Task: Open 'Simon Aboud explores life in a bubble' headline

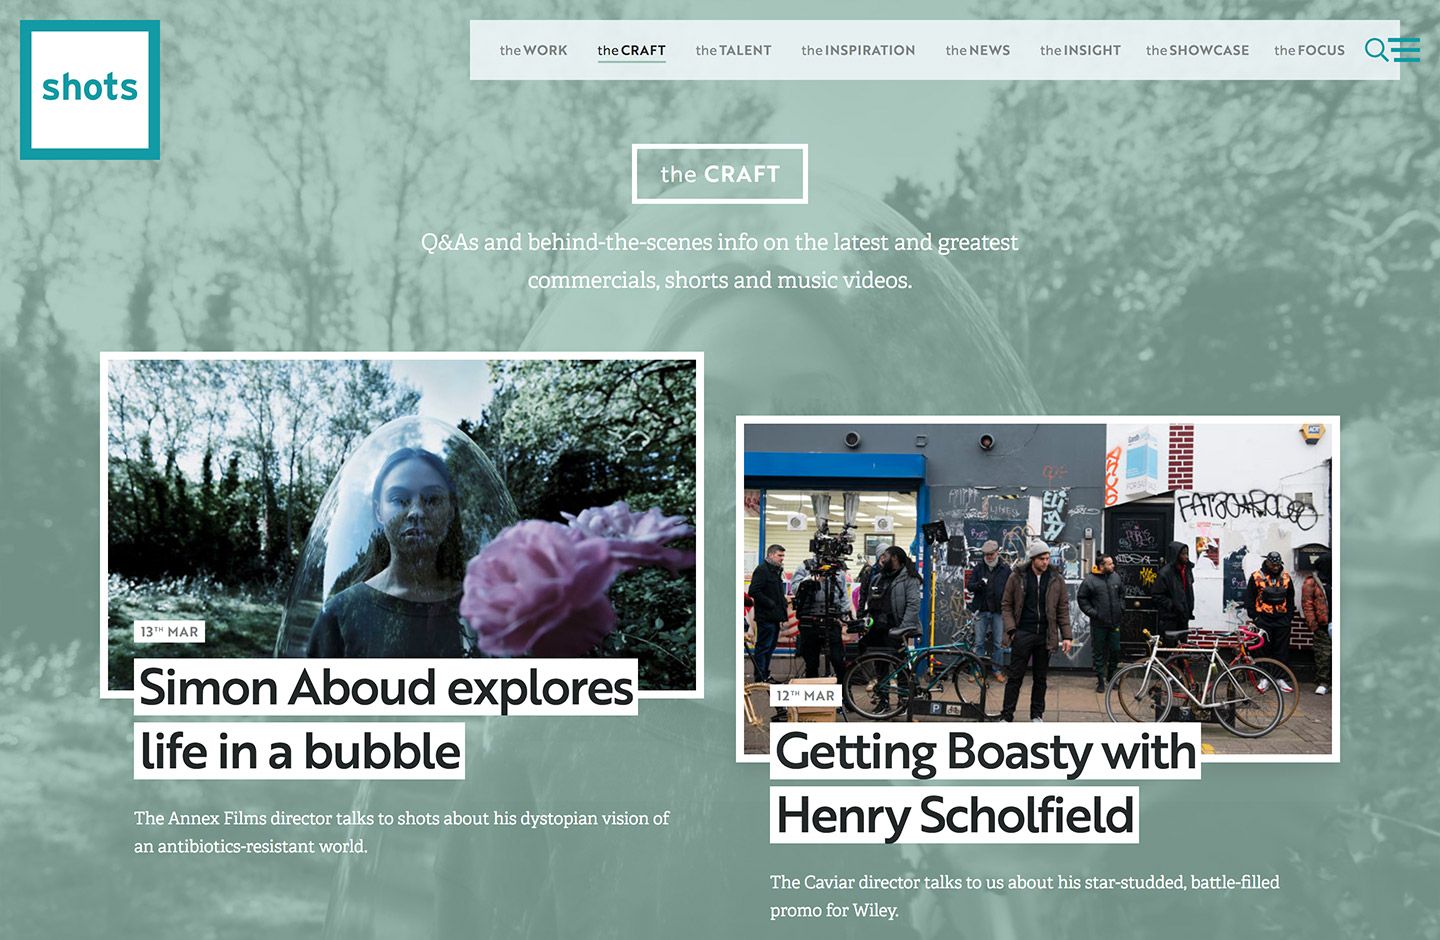Action: [386, 719]
